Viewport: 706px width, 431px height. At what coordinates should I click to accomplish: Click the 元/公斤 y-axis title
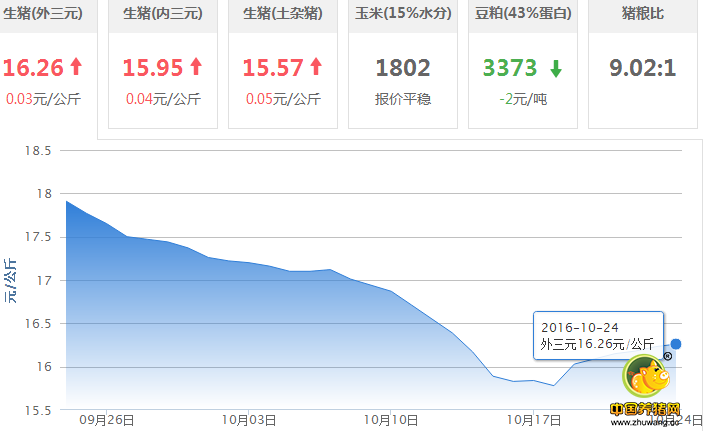point(11,281)
